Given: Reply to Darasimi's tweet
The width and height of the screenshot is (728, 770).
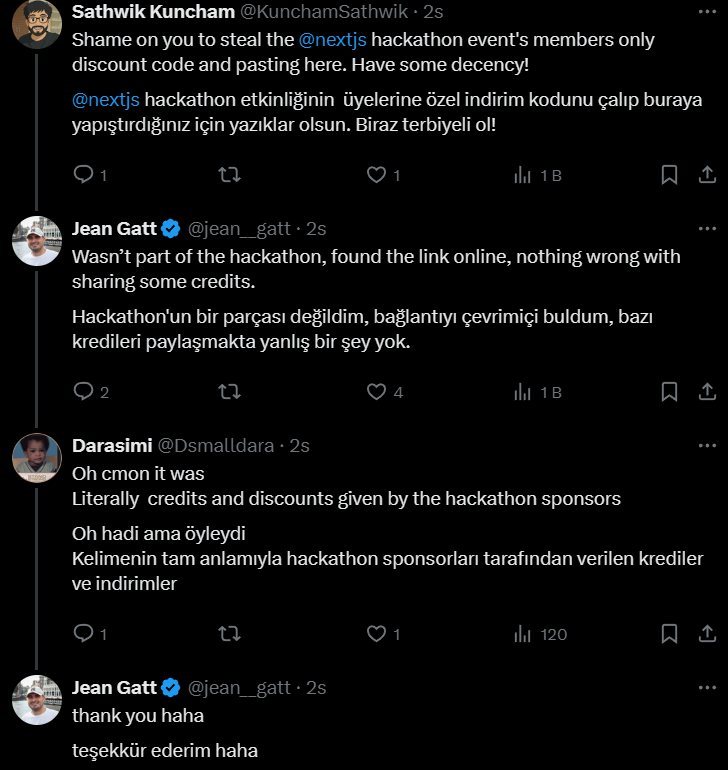Looking at the screenshot, I should 83,633.
